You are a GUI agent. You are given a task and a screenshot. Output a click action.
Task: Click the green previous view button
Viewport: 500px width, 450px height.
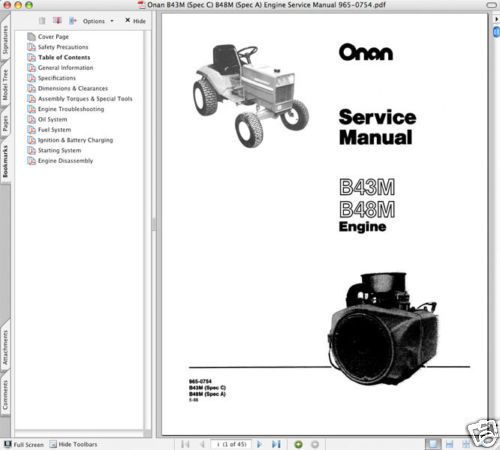coord(299,444)
